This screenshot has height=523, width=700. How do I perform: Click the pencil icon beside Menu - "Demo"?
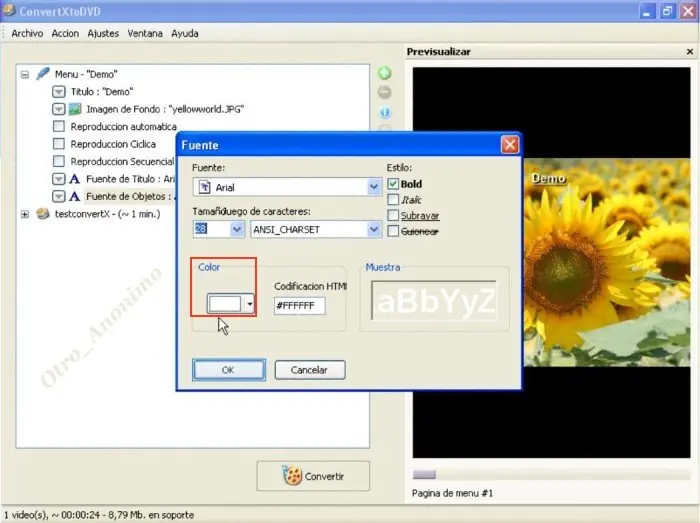(x=43, y=74)
